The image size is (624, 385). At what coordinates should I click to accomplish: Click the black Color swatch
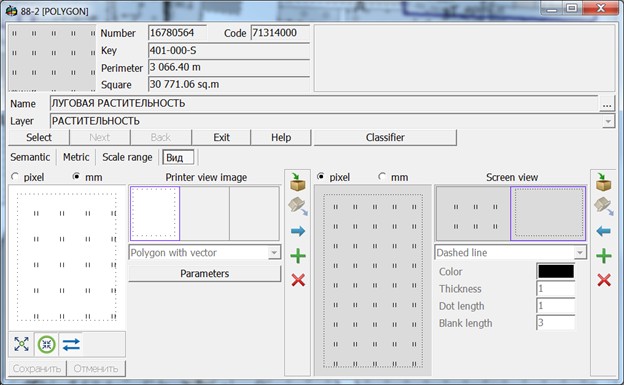556,272
